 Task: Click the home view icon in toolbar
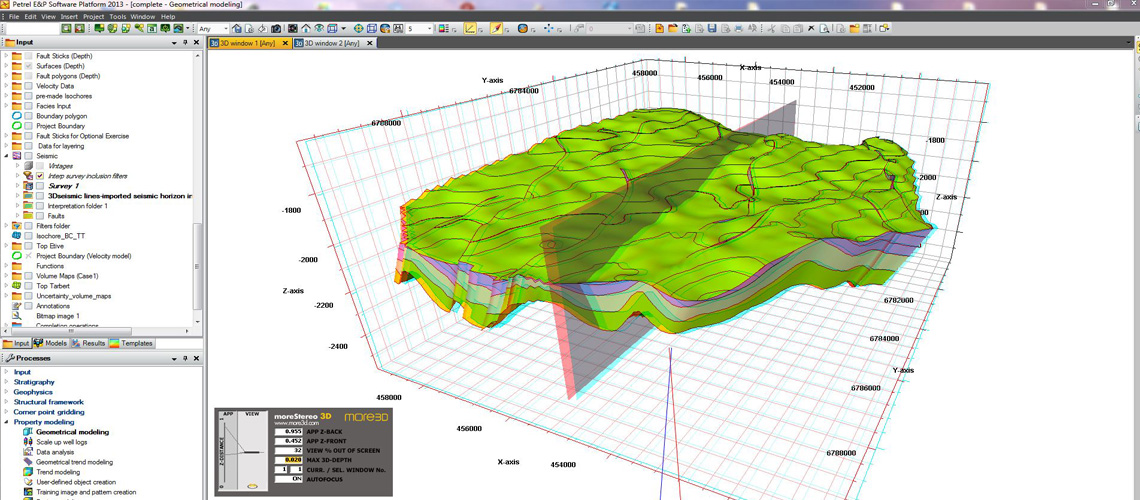click(305, 28)
